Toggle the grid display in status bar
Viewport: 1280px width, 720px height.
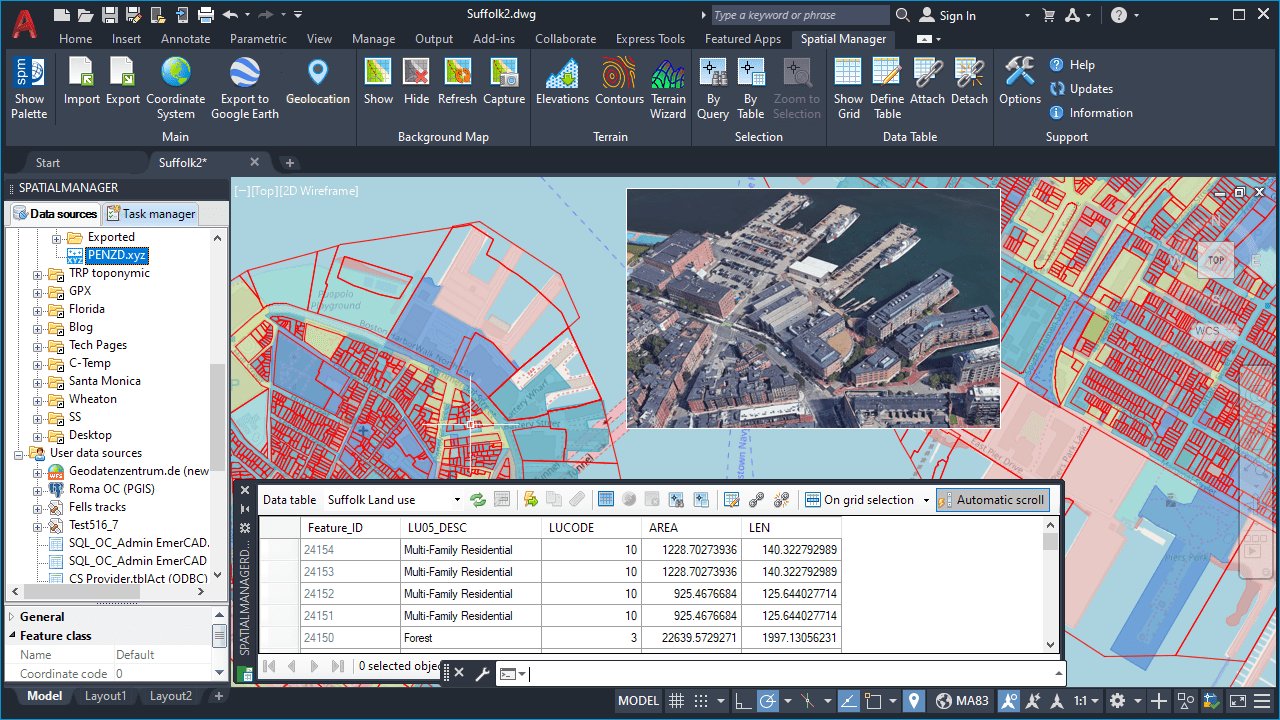(677, 700)
